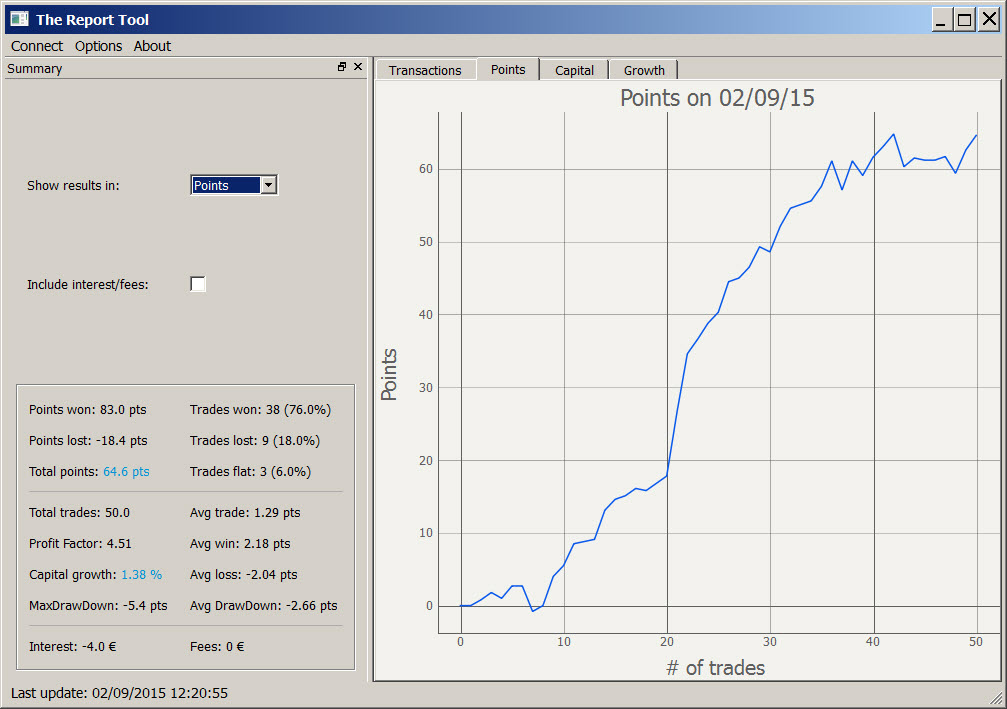Minimize The Report Tool window
Screen dimensions: 1007x709
coord(941,20)
